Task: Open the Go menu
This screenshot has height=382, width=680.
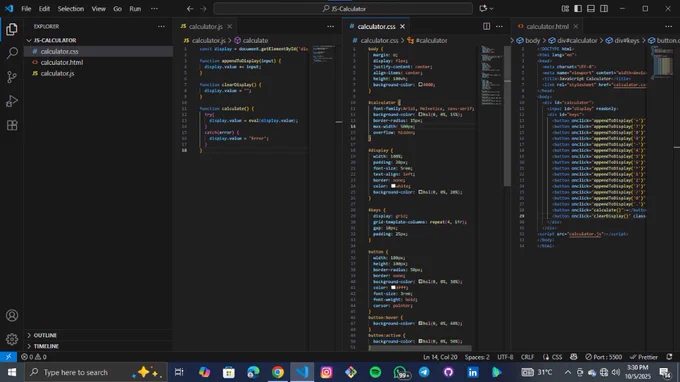Action: [118, 9]
